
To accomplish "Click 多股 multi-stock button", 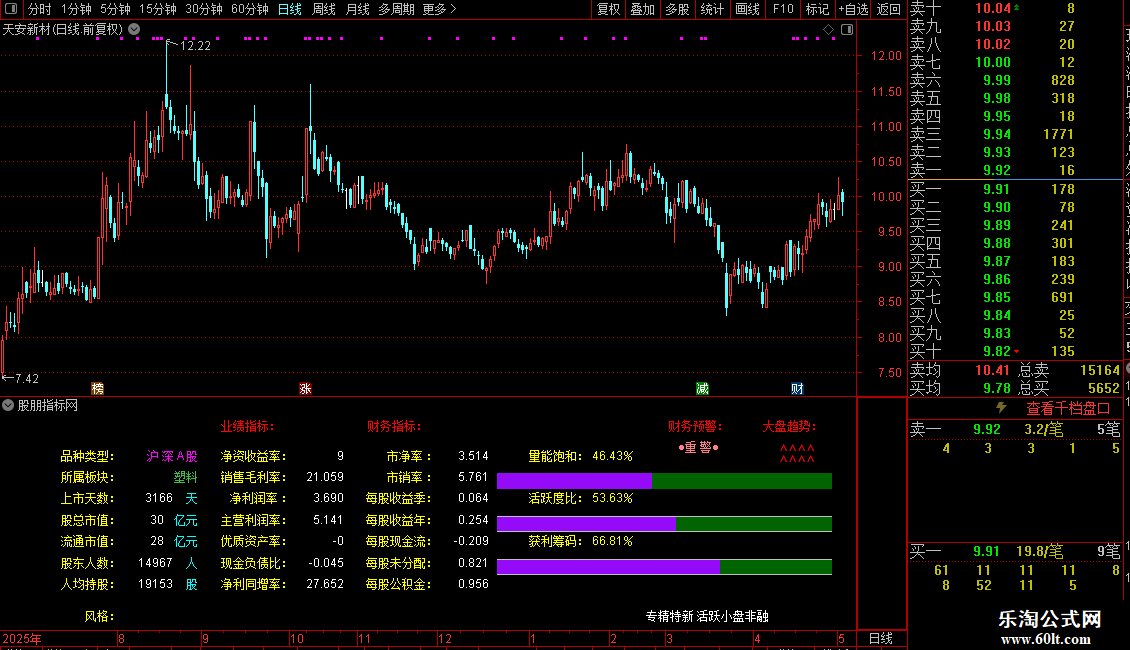I will (x=677, y=9).
